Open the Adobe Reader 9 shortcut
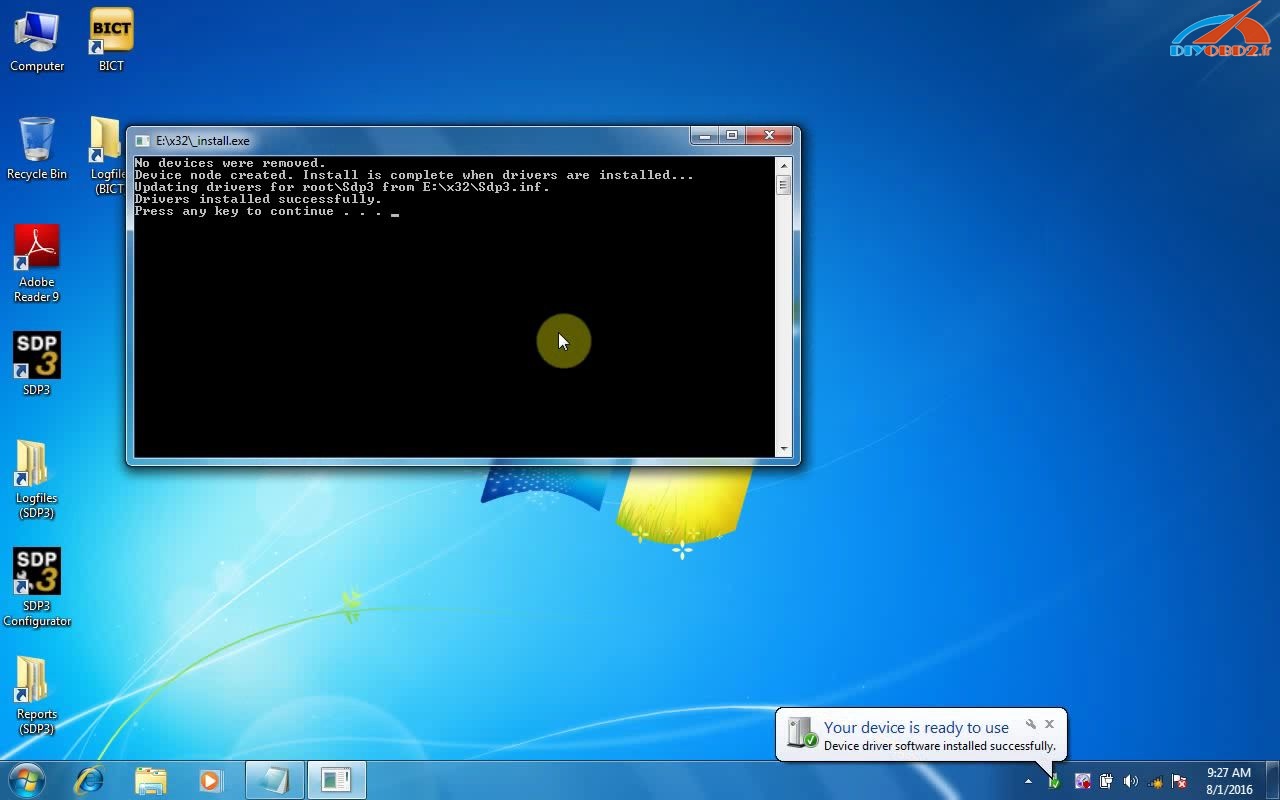1280x800 pixels. pyautogui.click(x=37, y=249)
